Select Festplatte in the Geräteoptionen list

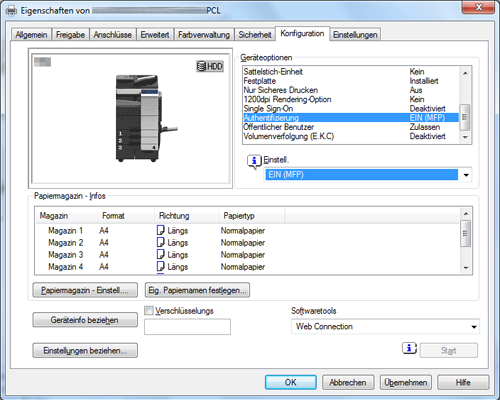coord(351,81)
